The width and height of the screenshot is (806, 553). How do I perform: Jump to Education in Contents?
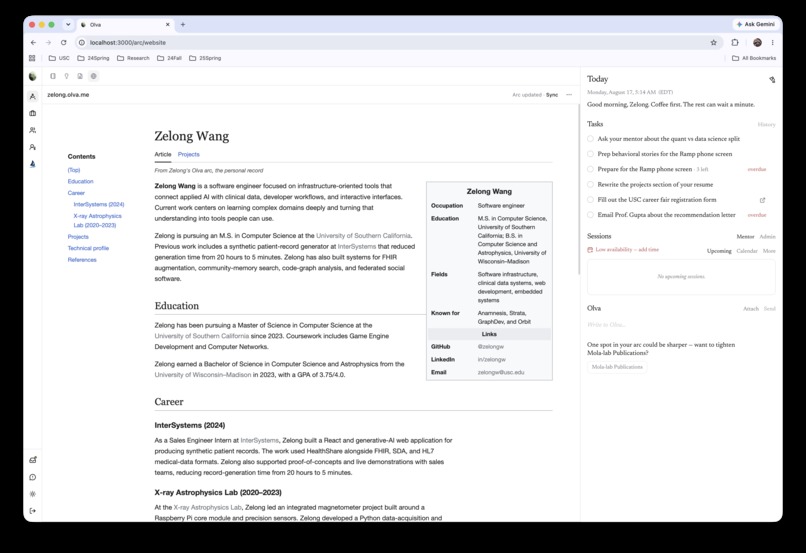pos(81,181)
